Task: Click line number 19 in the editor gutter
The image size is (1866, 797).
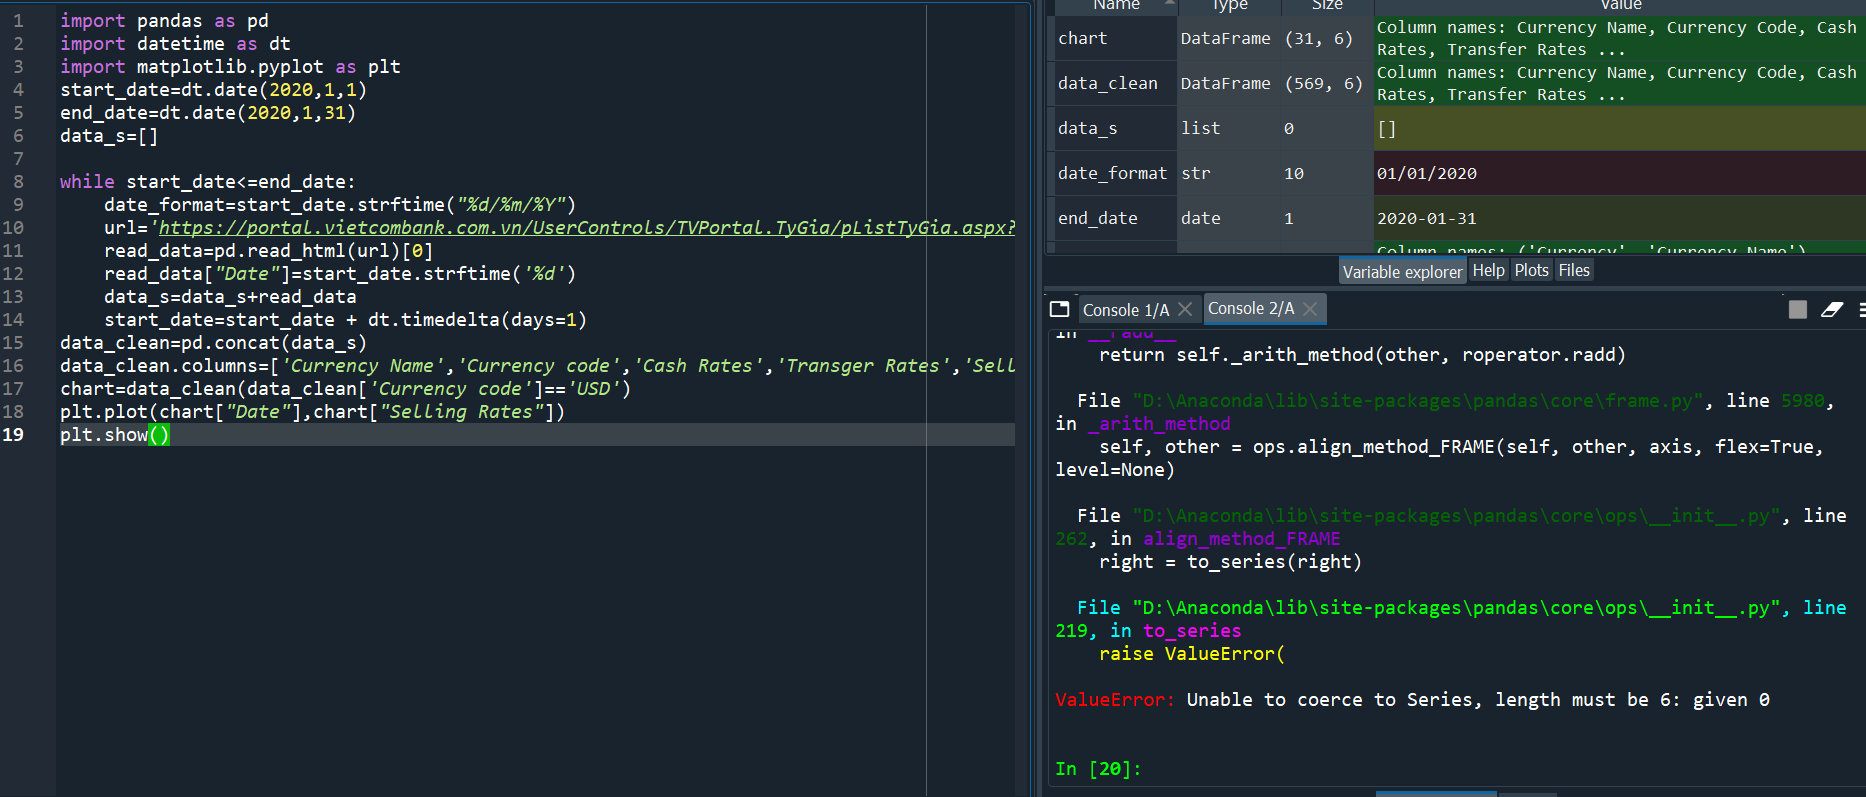Action: pos(13,435)
